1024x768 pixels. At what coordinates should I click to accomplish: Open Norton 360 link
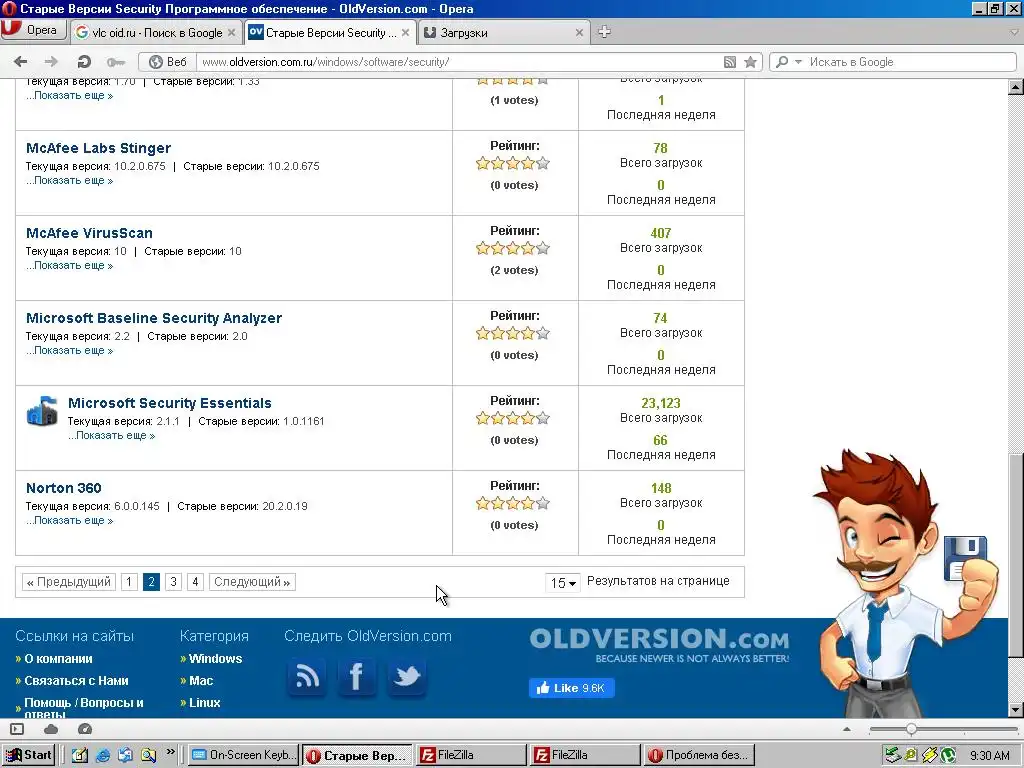(x=64, y=488)
